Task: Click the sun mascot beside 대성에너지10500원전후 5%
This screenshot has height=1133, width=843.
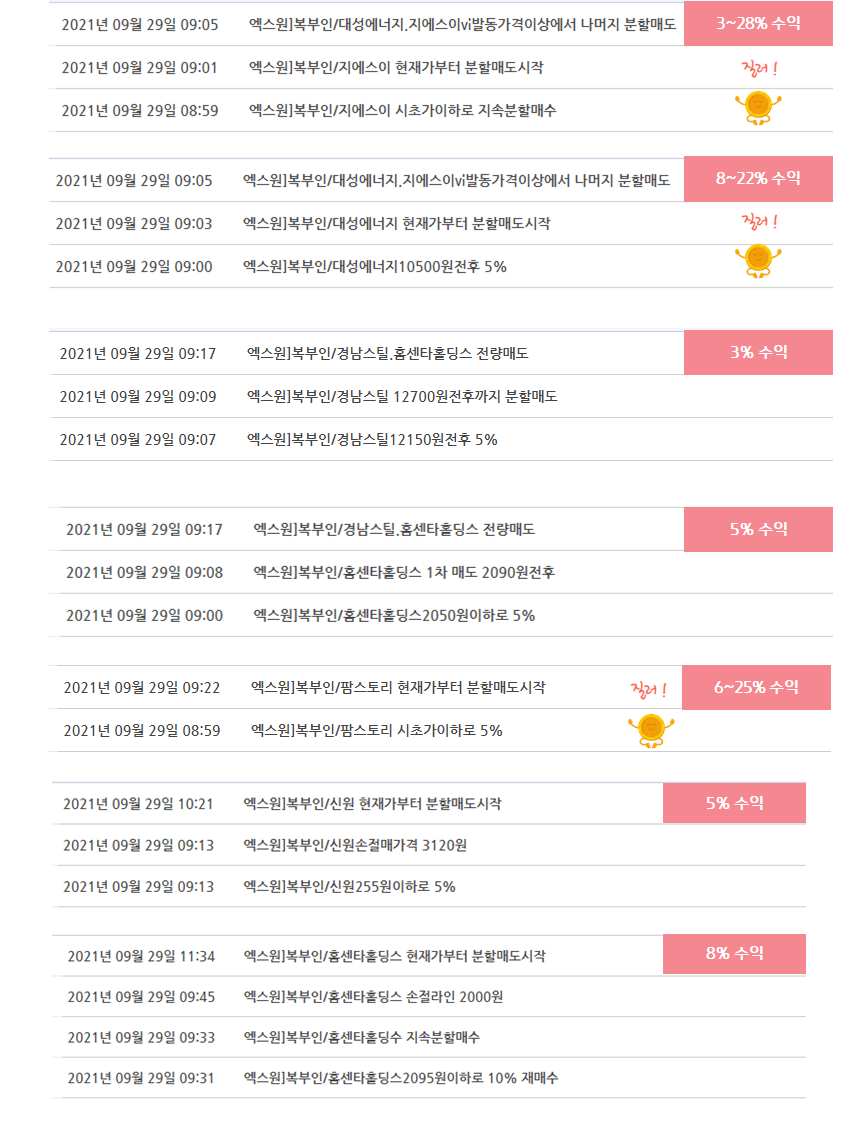Action: click(758, 262)
